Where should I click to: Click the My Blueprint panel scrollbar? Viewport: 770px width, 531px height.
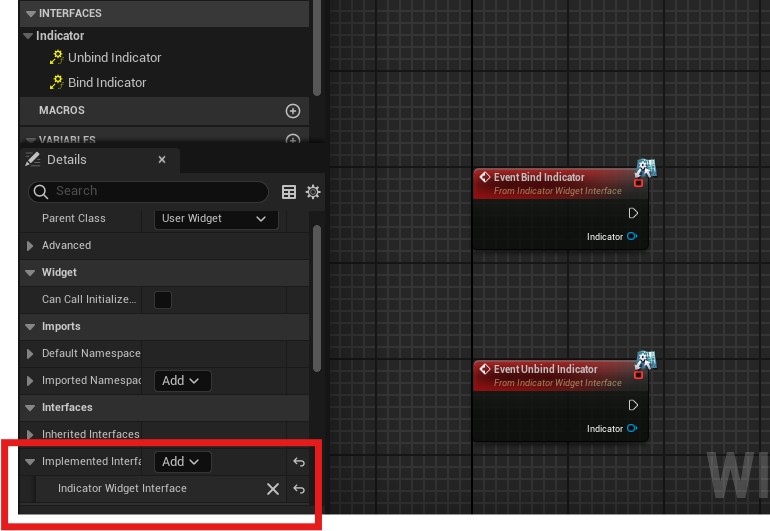click(317, 48)
